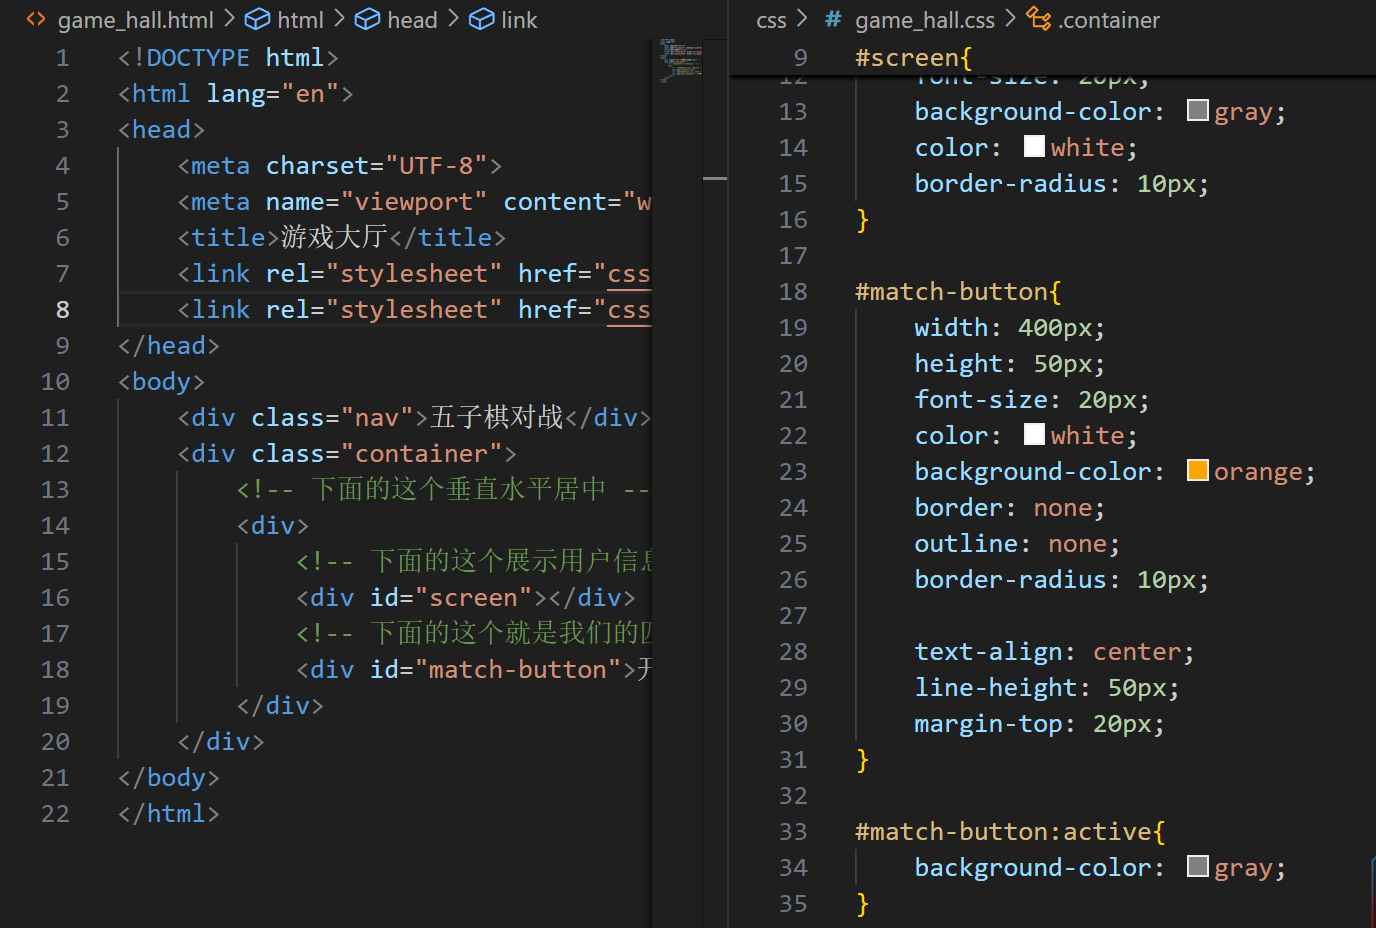Click the div id="screen" line
This screenshot has width=1376, height=928.
point(466,598)
